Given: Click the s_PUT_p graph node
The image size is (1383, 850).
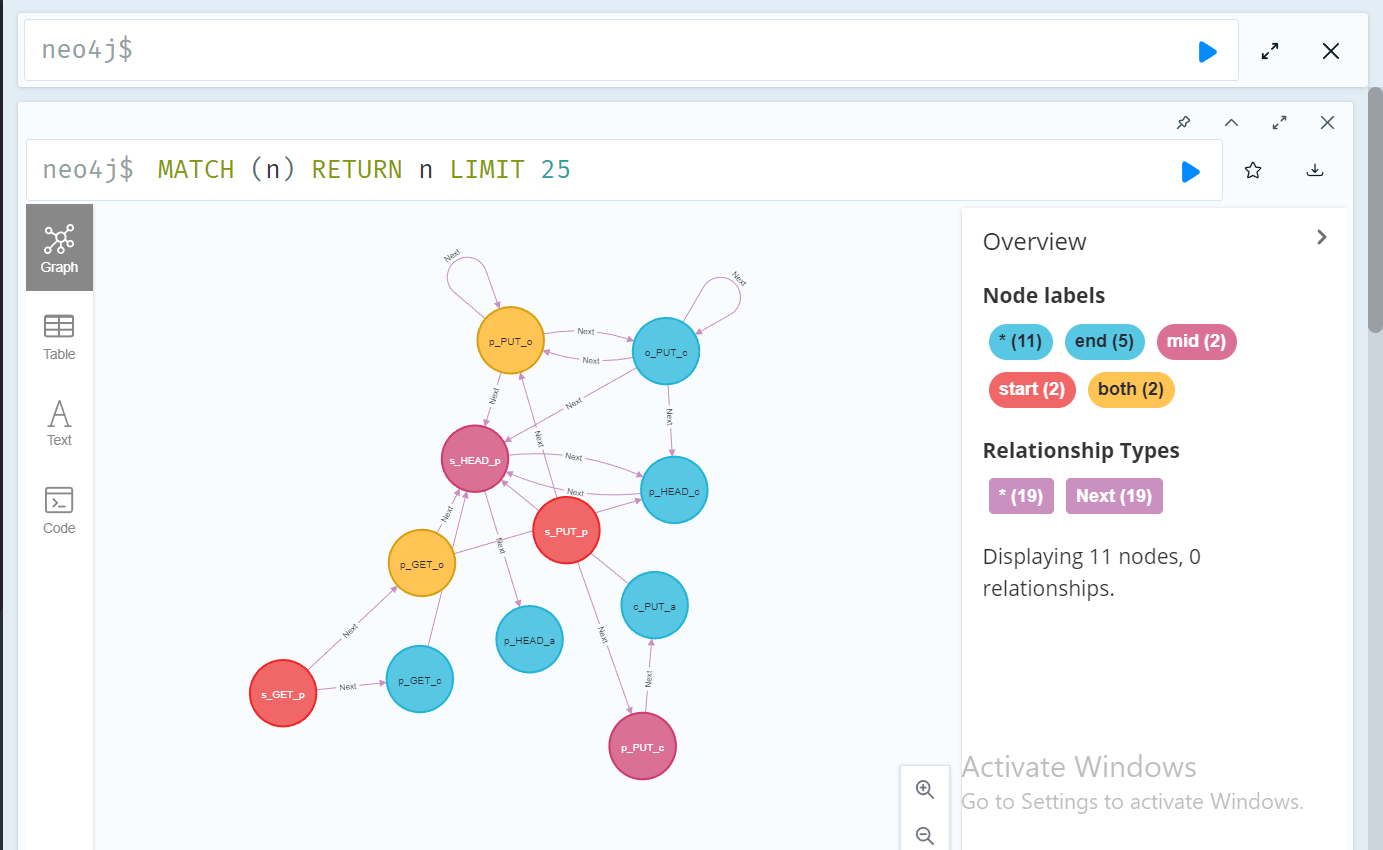Looking at the screenshot, I should coord(566,531).
